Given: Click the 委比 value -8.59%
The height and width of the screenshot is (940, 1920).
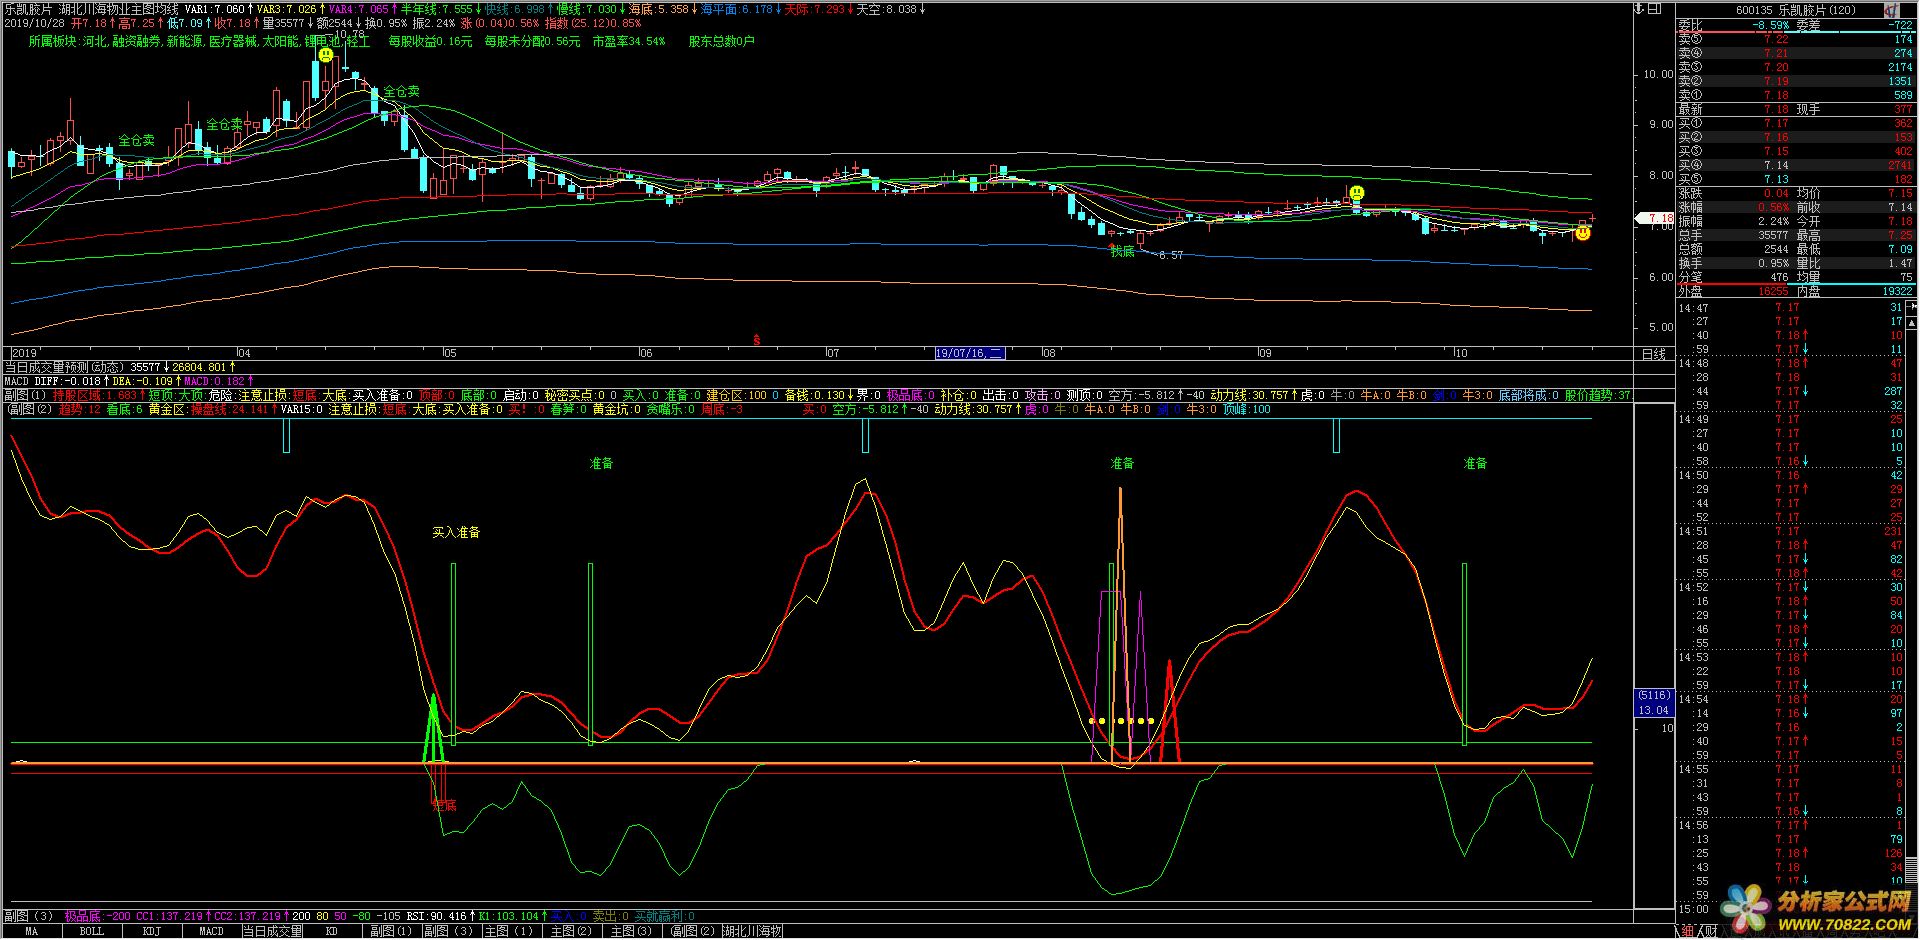Looking at the screenshot, I should coord(1772,25).
